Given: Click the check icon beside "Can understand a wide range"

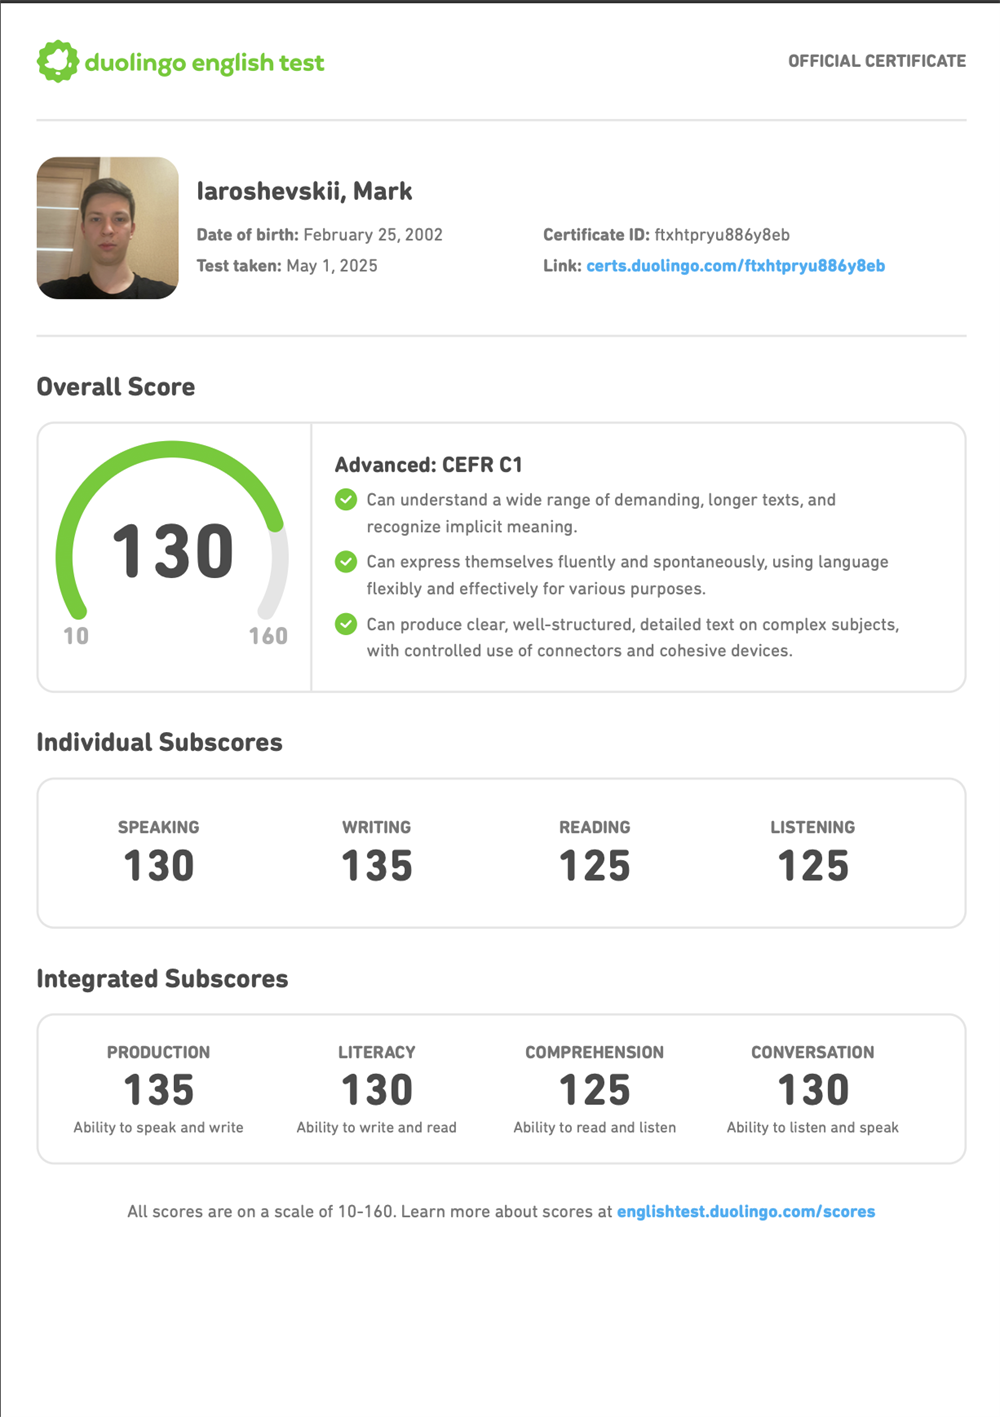Looking at the screenshot, I should click(x=346, y=500).
